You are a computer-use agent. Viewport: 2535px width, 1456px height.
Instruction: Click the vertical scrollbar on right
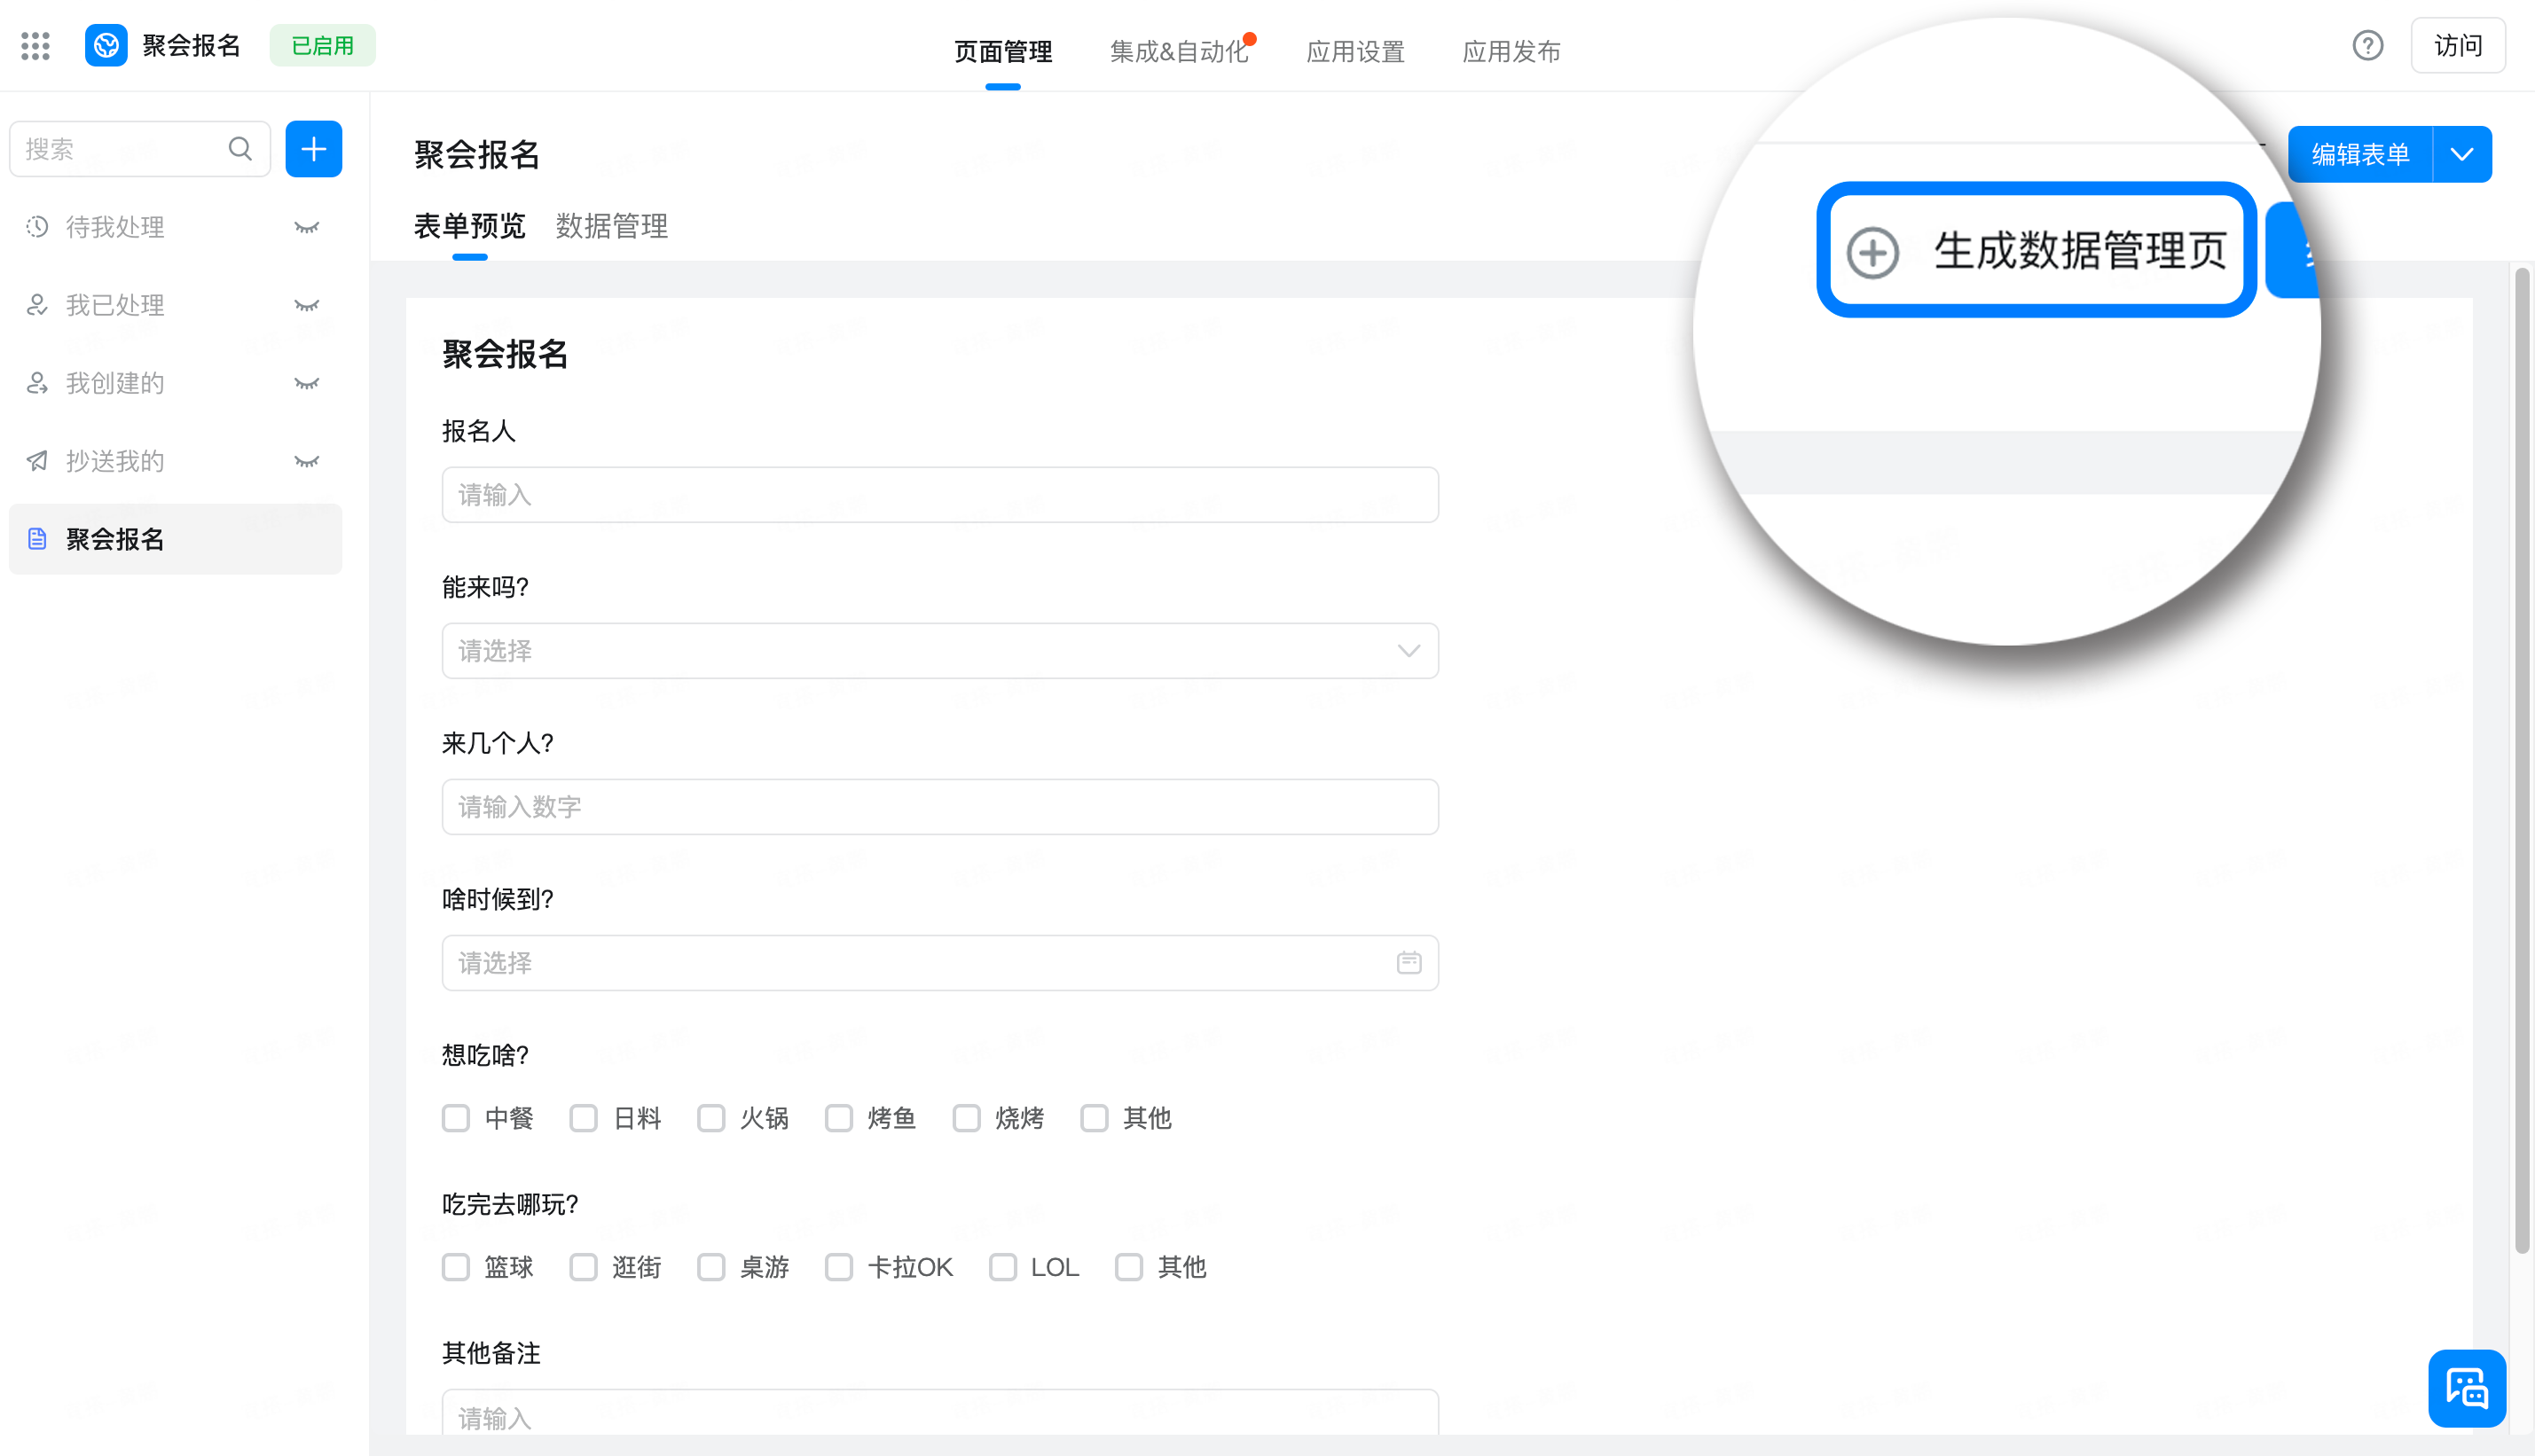coord(2522,760)
